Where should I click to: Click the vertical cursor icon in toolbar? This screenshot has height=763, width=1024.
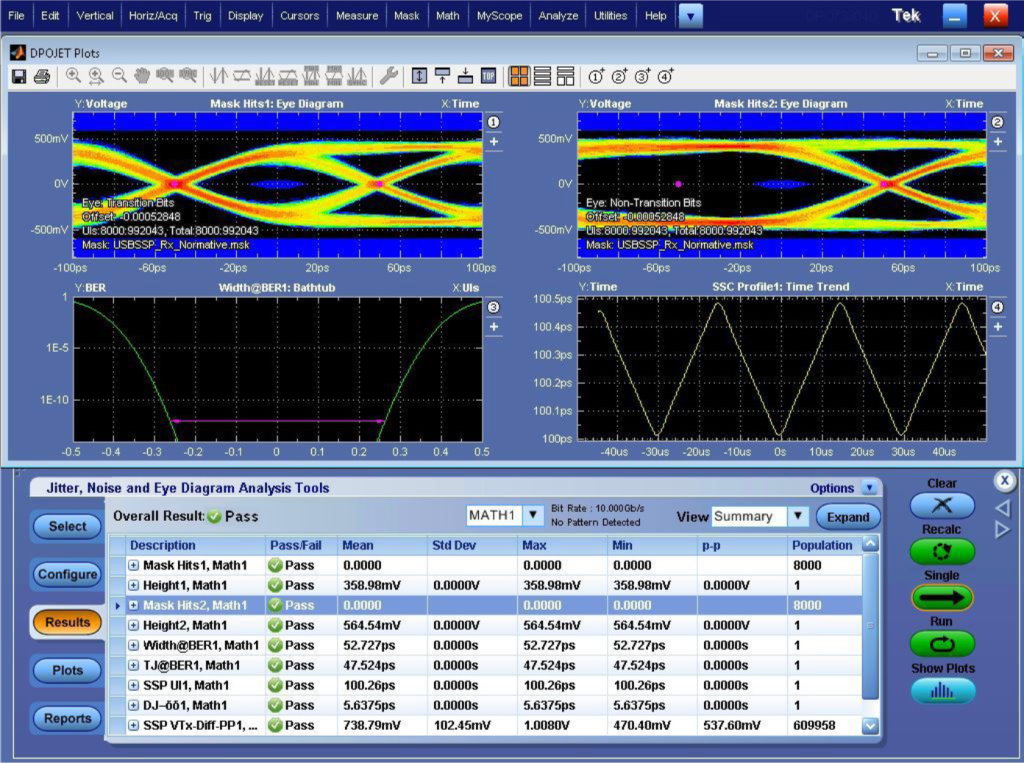point(219,76)
